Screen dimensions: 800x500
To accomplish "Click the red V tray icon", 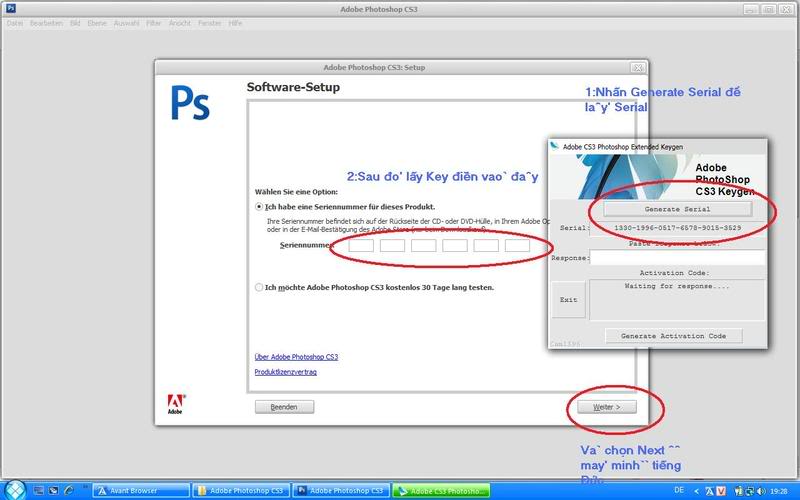I will pos(721,491).
